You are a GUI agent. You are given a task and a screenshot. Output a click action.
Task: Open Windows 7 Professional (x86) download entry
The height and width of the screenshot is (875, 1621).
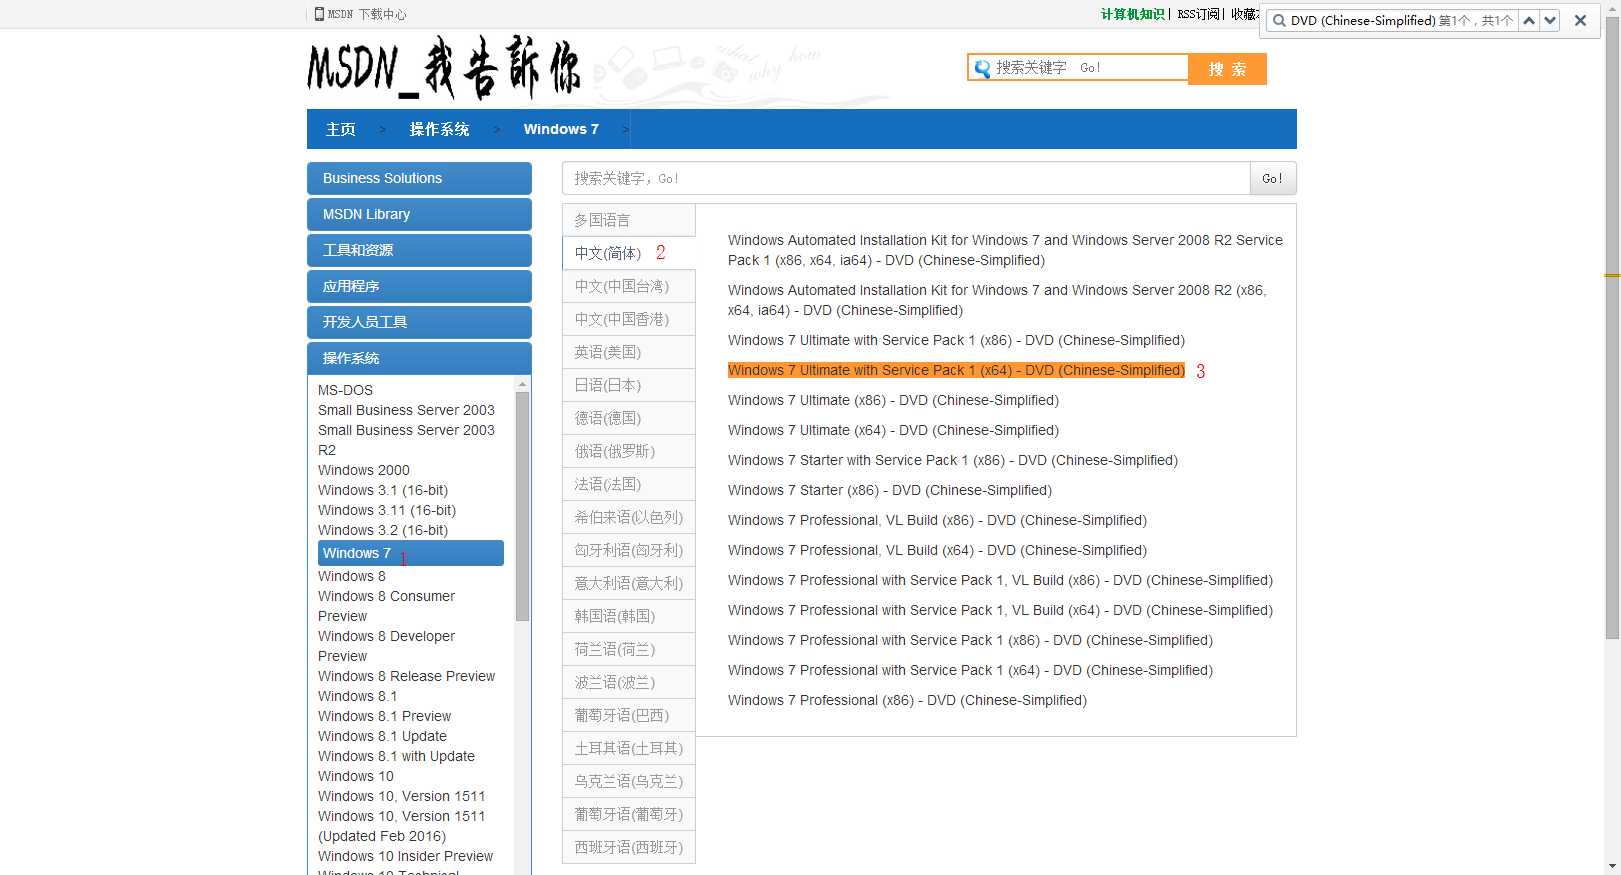click(x=907, y=700)
